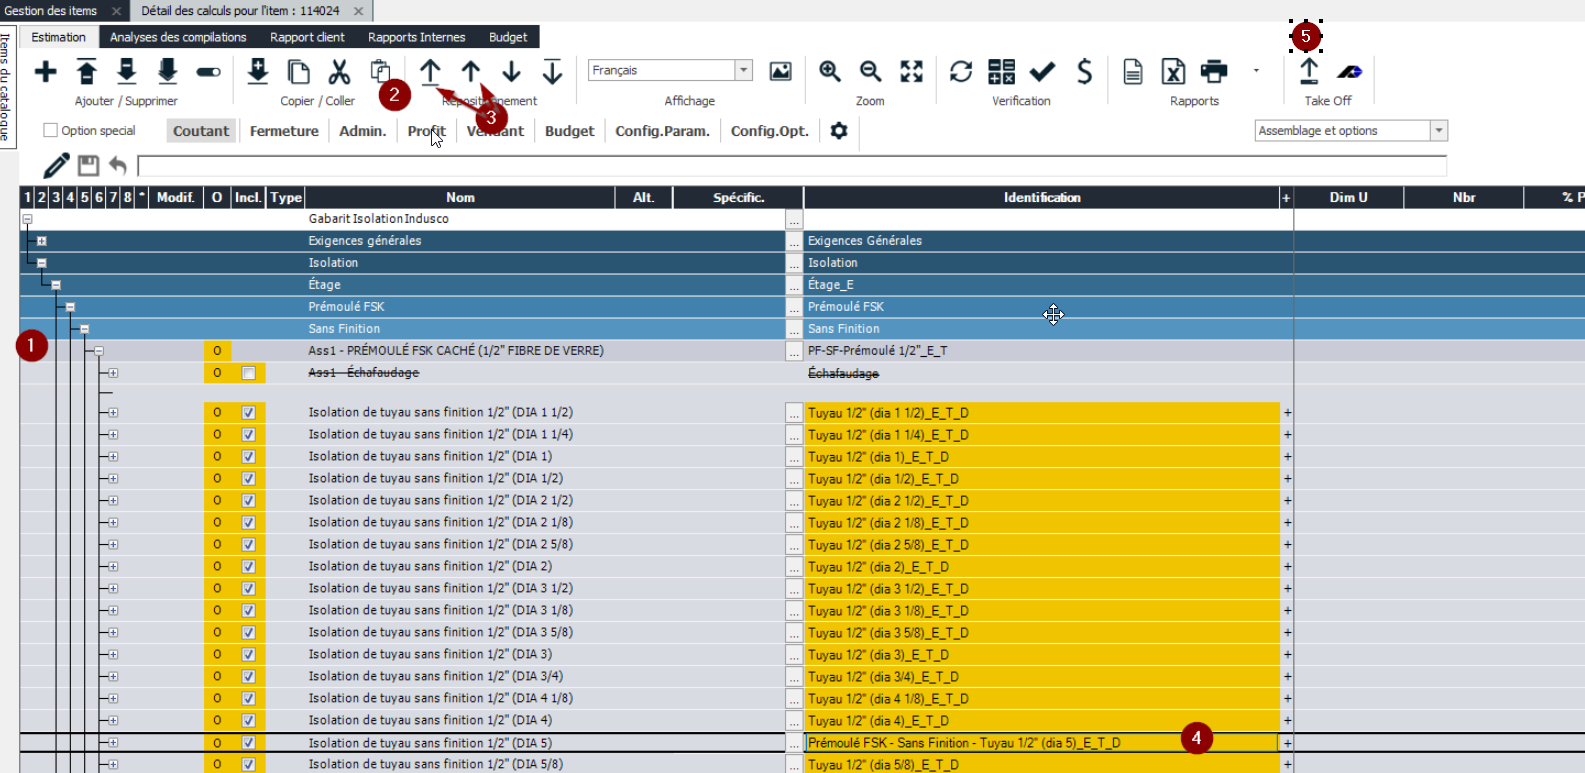
Task: Click the pencil edit icon
Action: tap(56, 165)
